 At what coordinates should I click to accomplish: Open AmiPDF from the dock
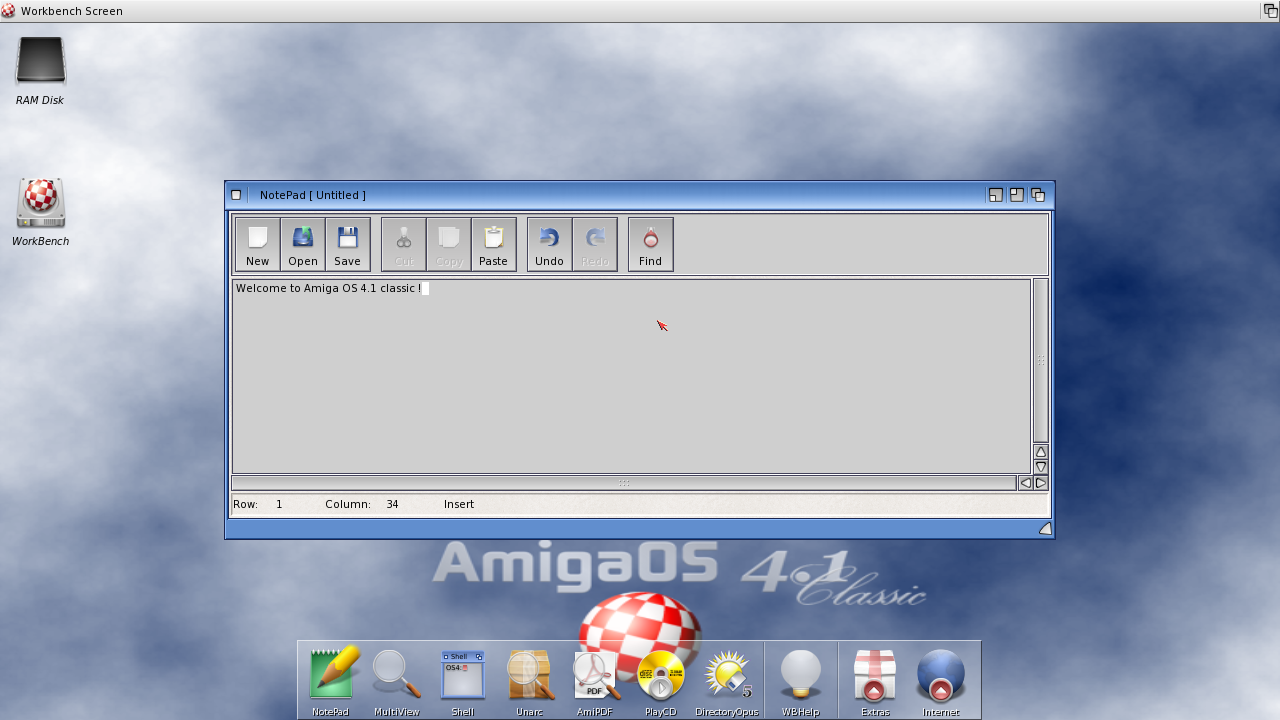(x=595, y=682)
